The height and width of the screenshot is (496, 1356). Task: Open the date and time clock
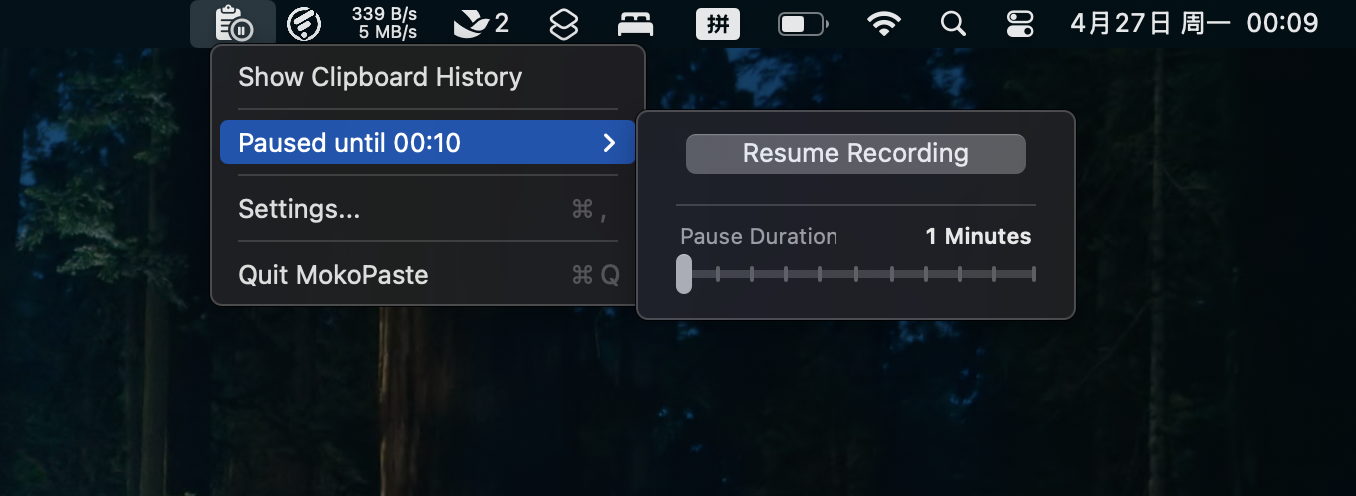click(x=1194, y=23)
